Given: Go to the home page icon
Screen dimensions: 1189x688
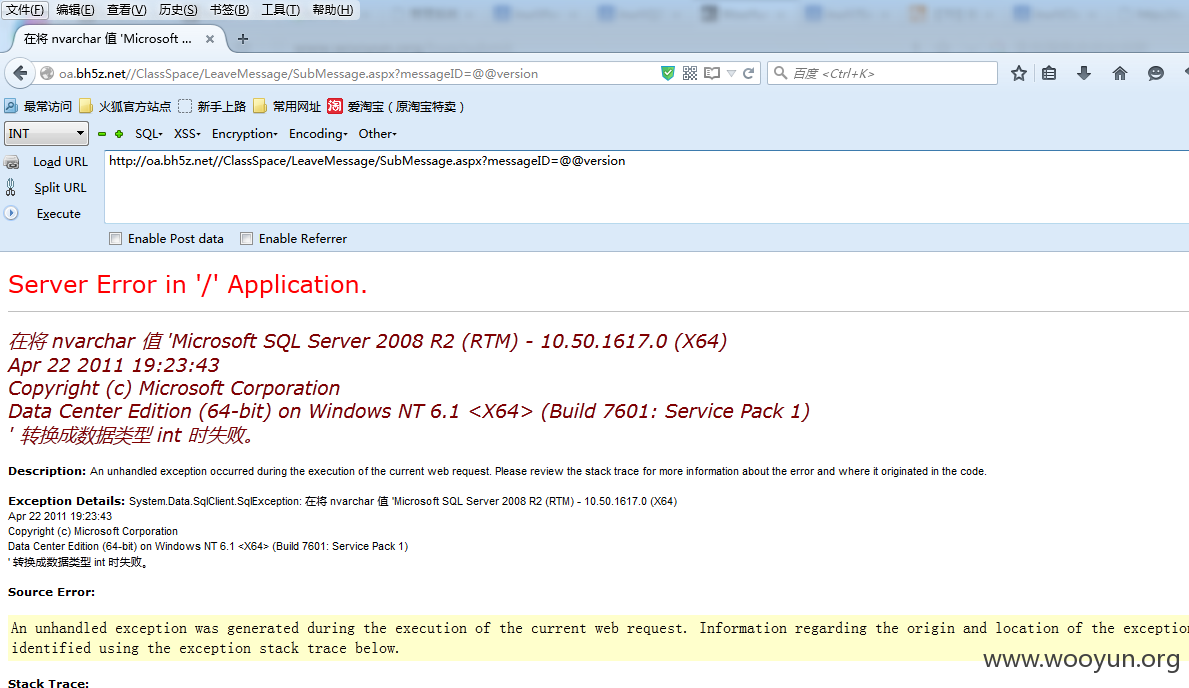Looking at the screenshot, I should coord(1119,73).
